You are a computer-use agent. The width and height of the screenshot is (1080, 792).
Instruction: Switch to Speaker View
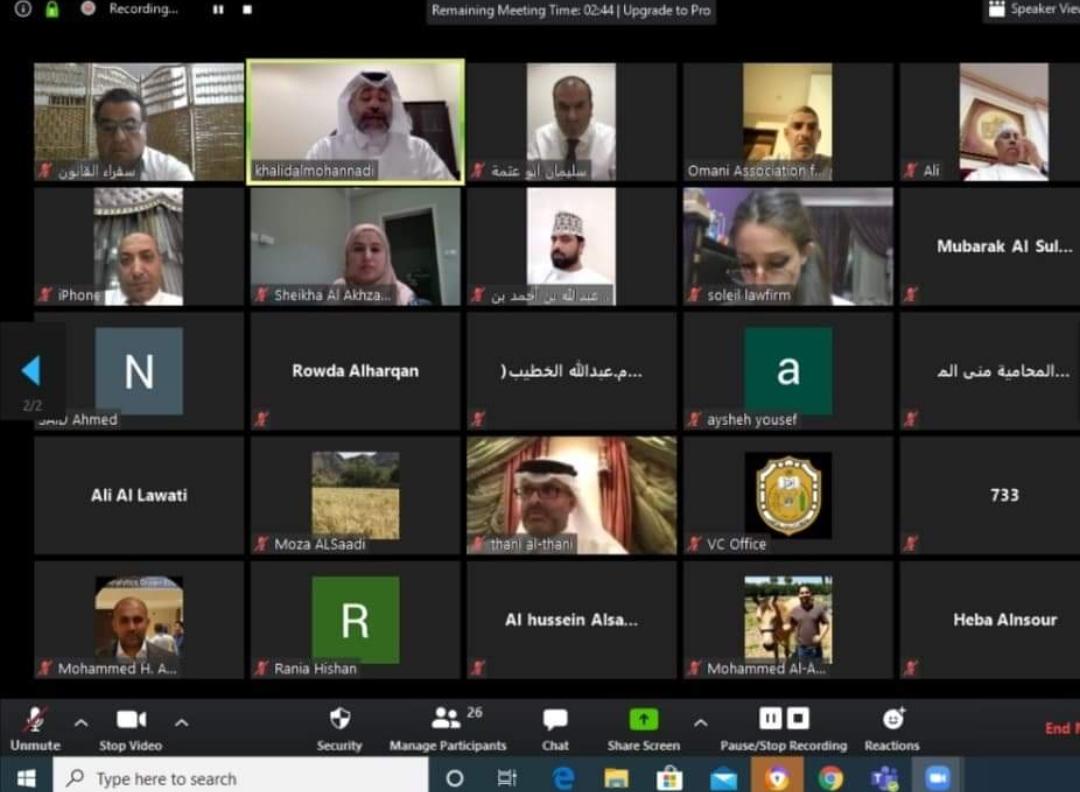pos(1030,9)
